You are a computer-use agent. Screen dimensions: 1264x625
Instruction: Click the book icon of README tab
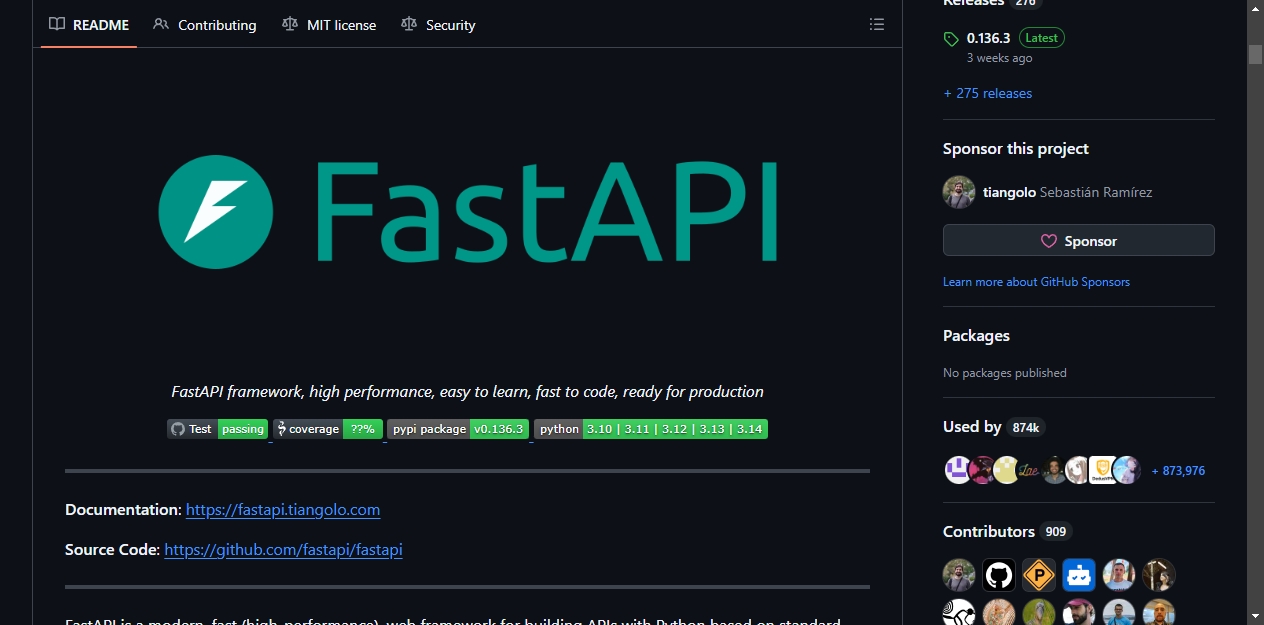pyautogui.click(x=57, y=25)
